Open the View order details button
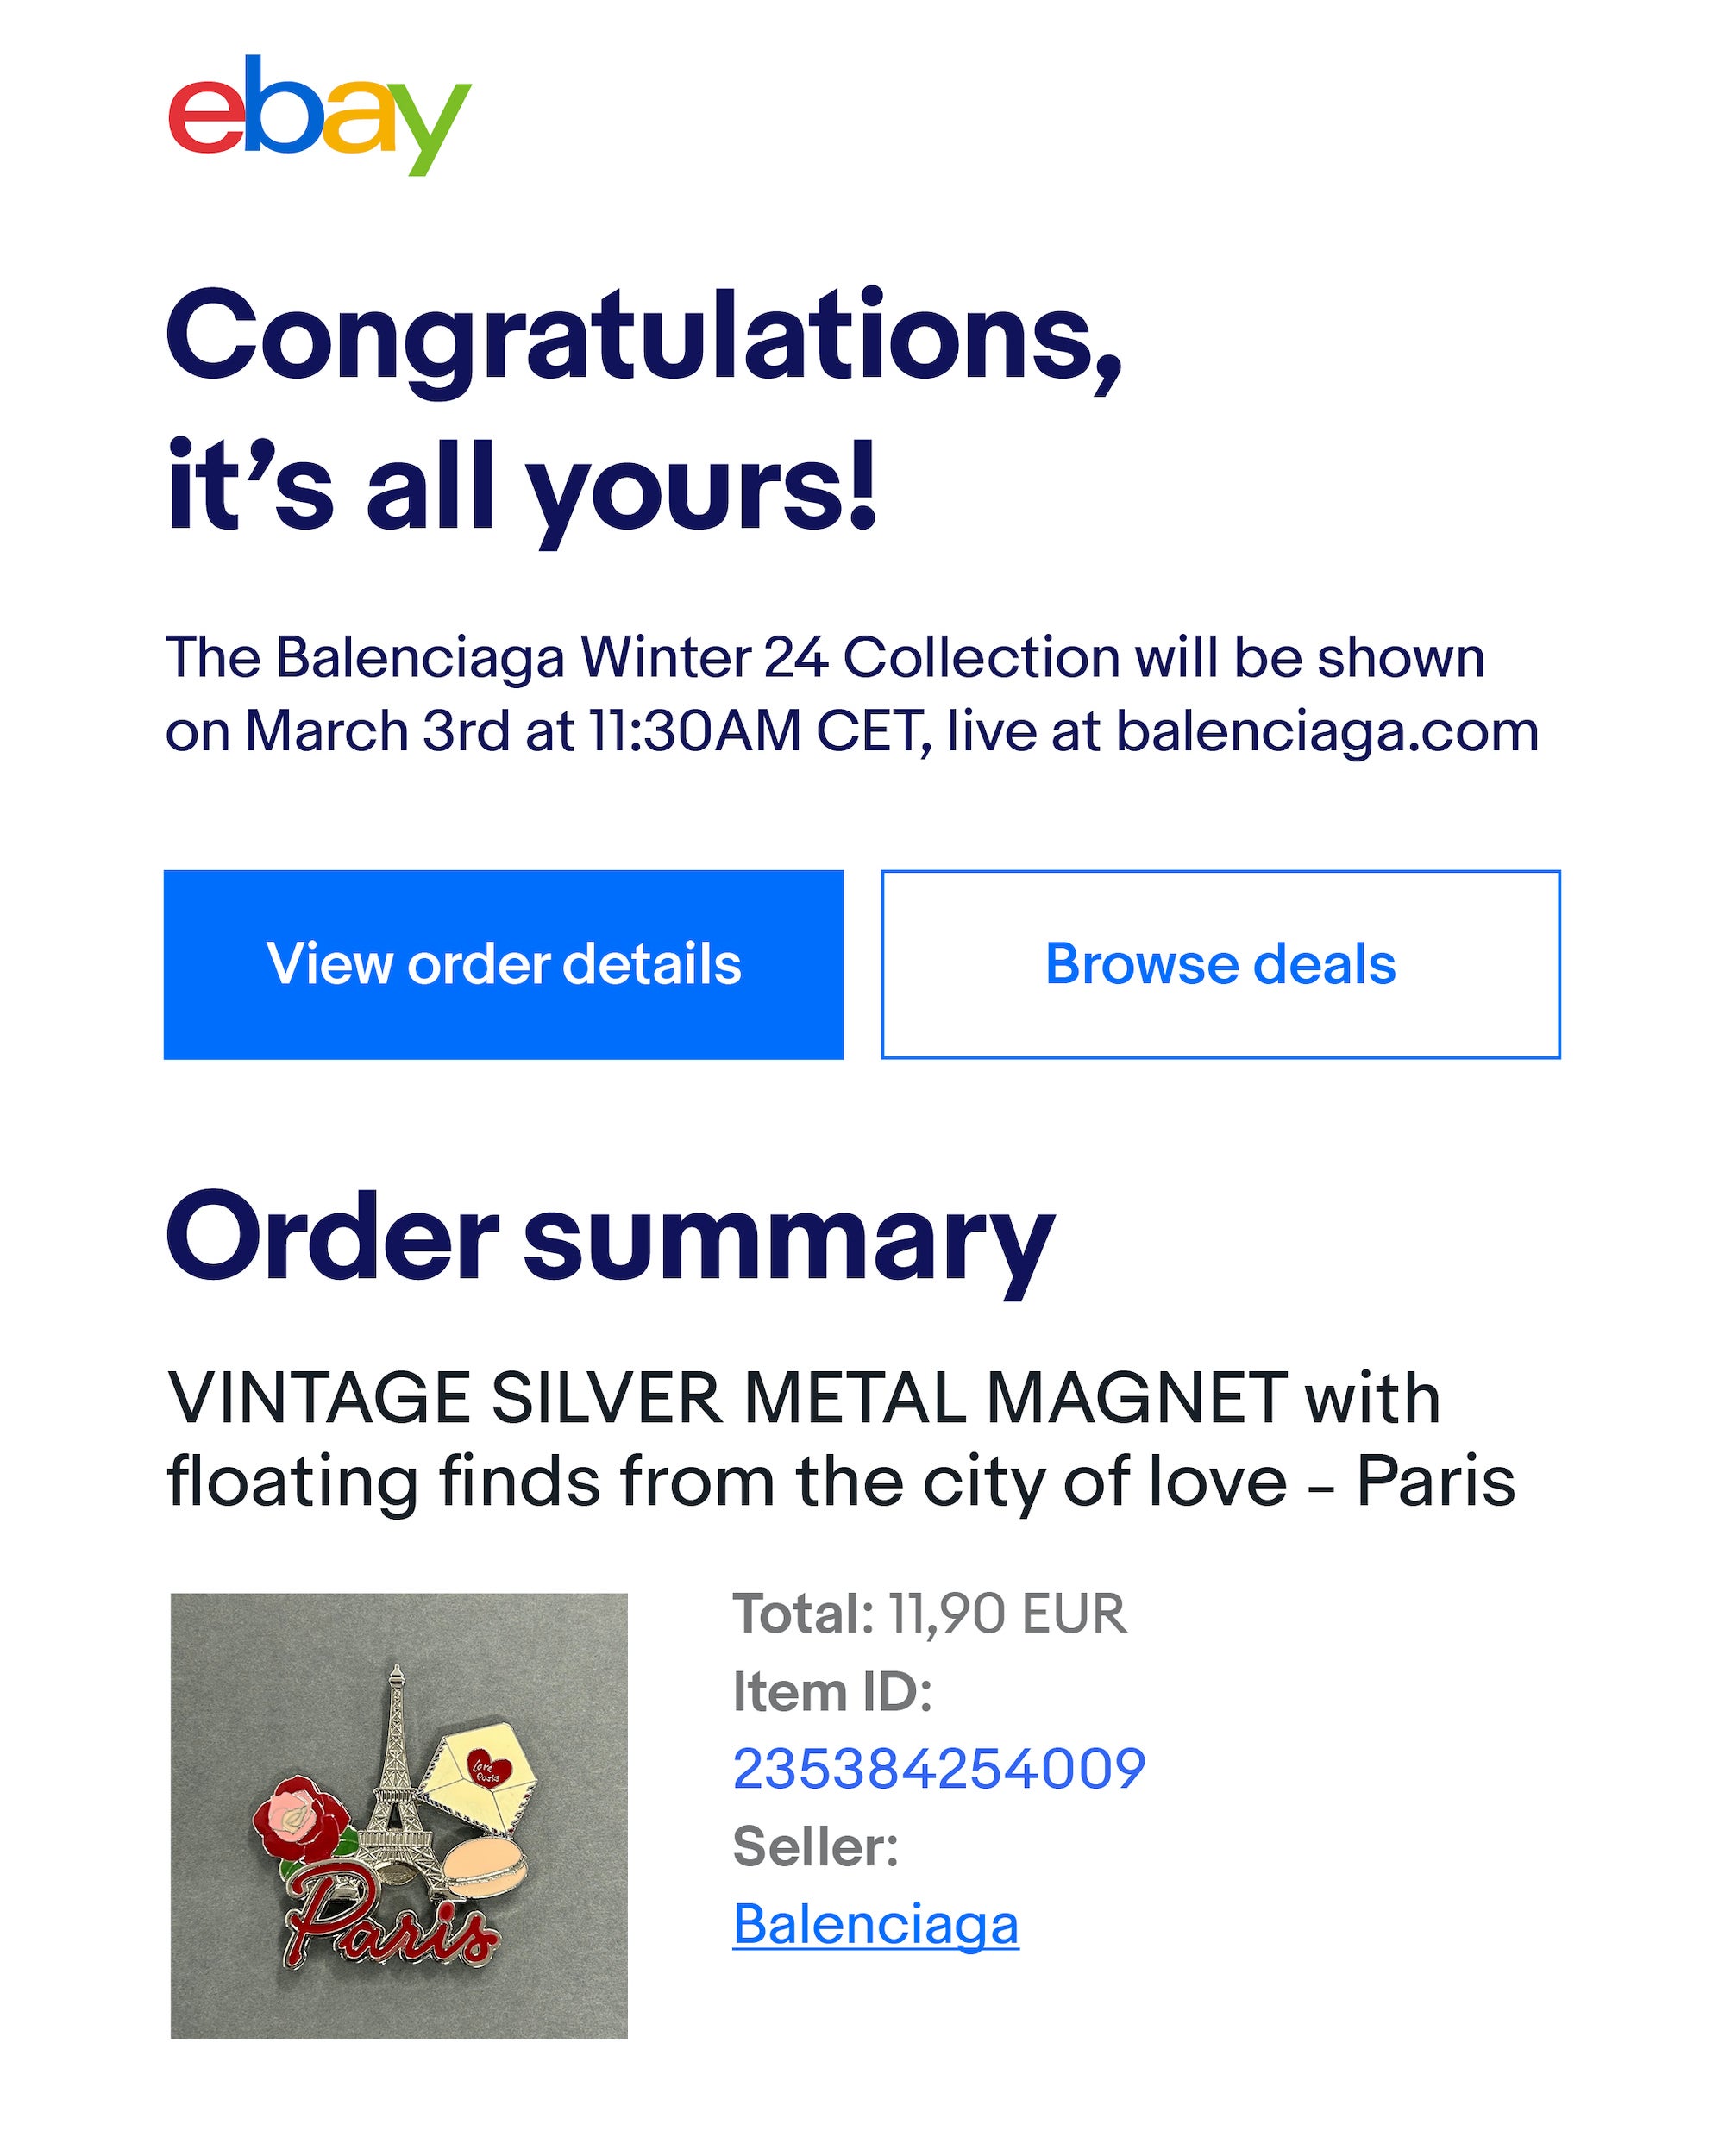The height and width of the screenshot is (2156, 1725). point(503,964)
